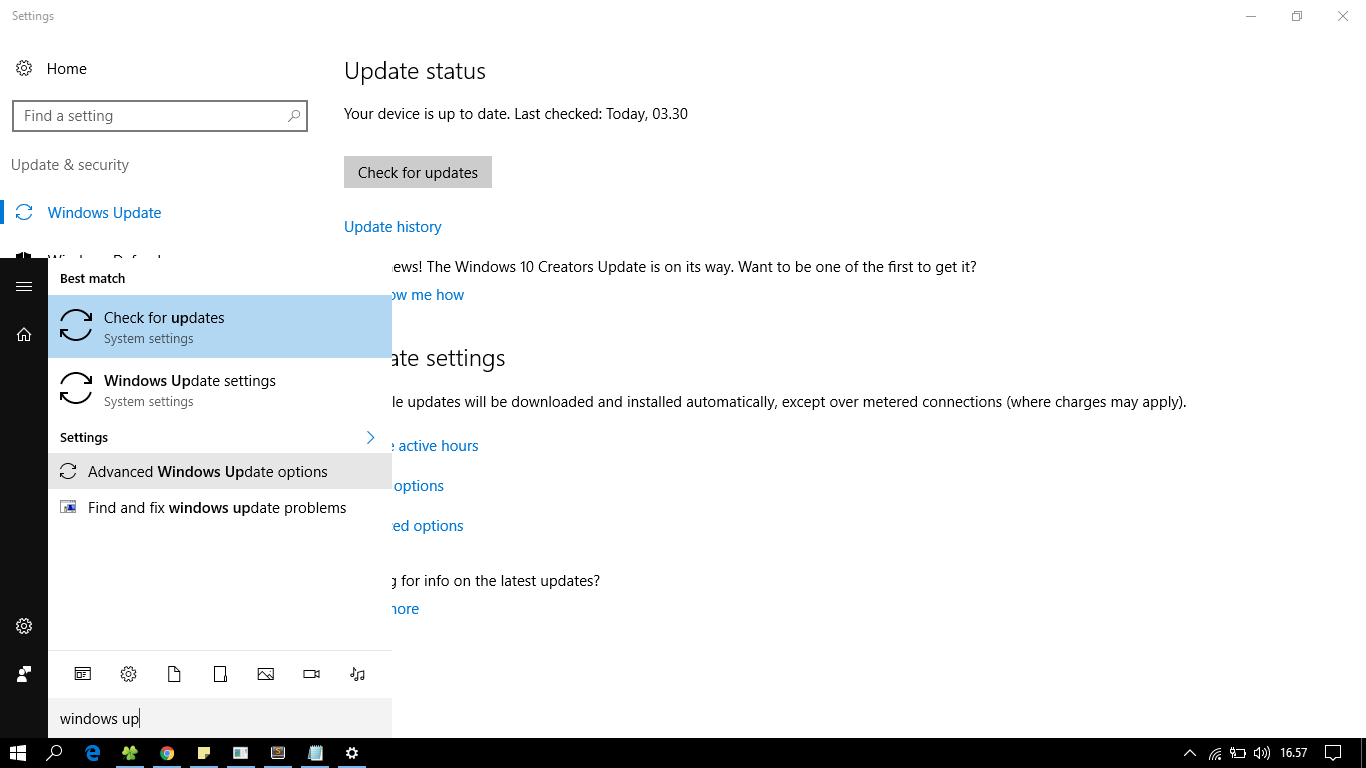Click the icon beside Windows Update settings result
This screenshot has width=1366, height=768.
point(76,389)
